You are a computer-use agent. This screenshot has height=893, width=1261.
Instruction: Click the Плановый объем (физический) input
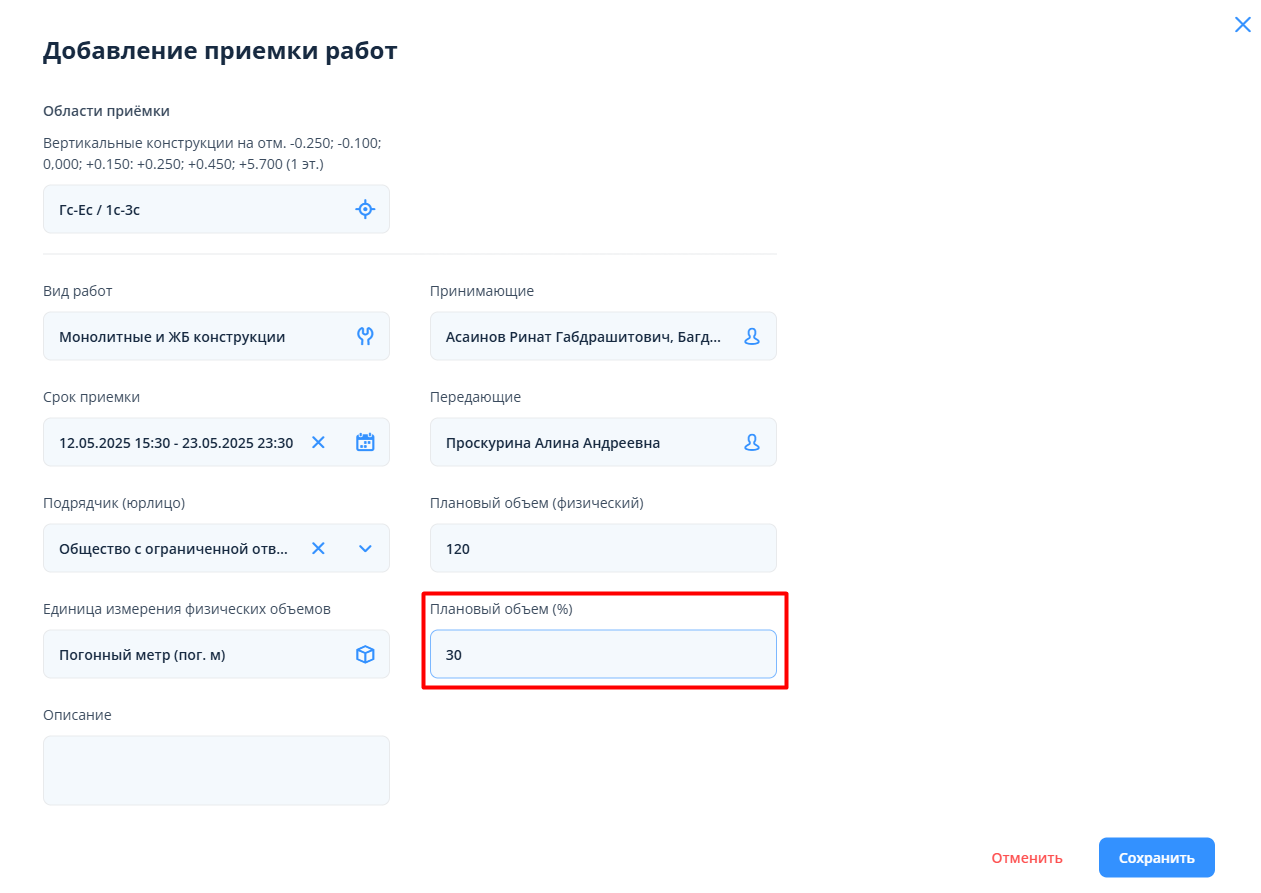tap(603, 548)
